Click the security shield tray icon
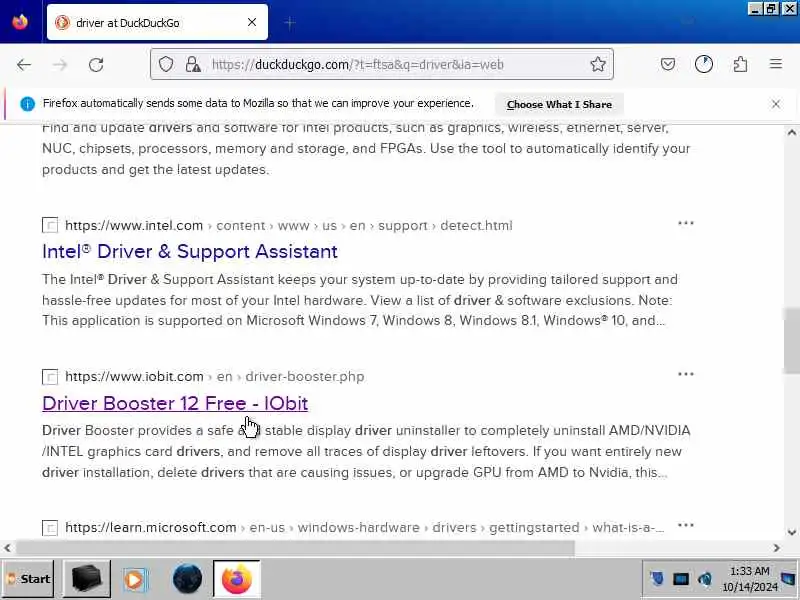Image resolution: width=800 pixels, height=600 pixels. [x=657, y=579]
